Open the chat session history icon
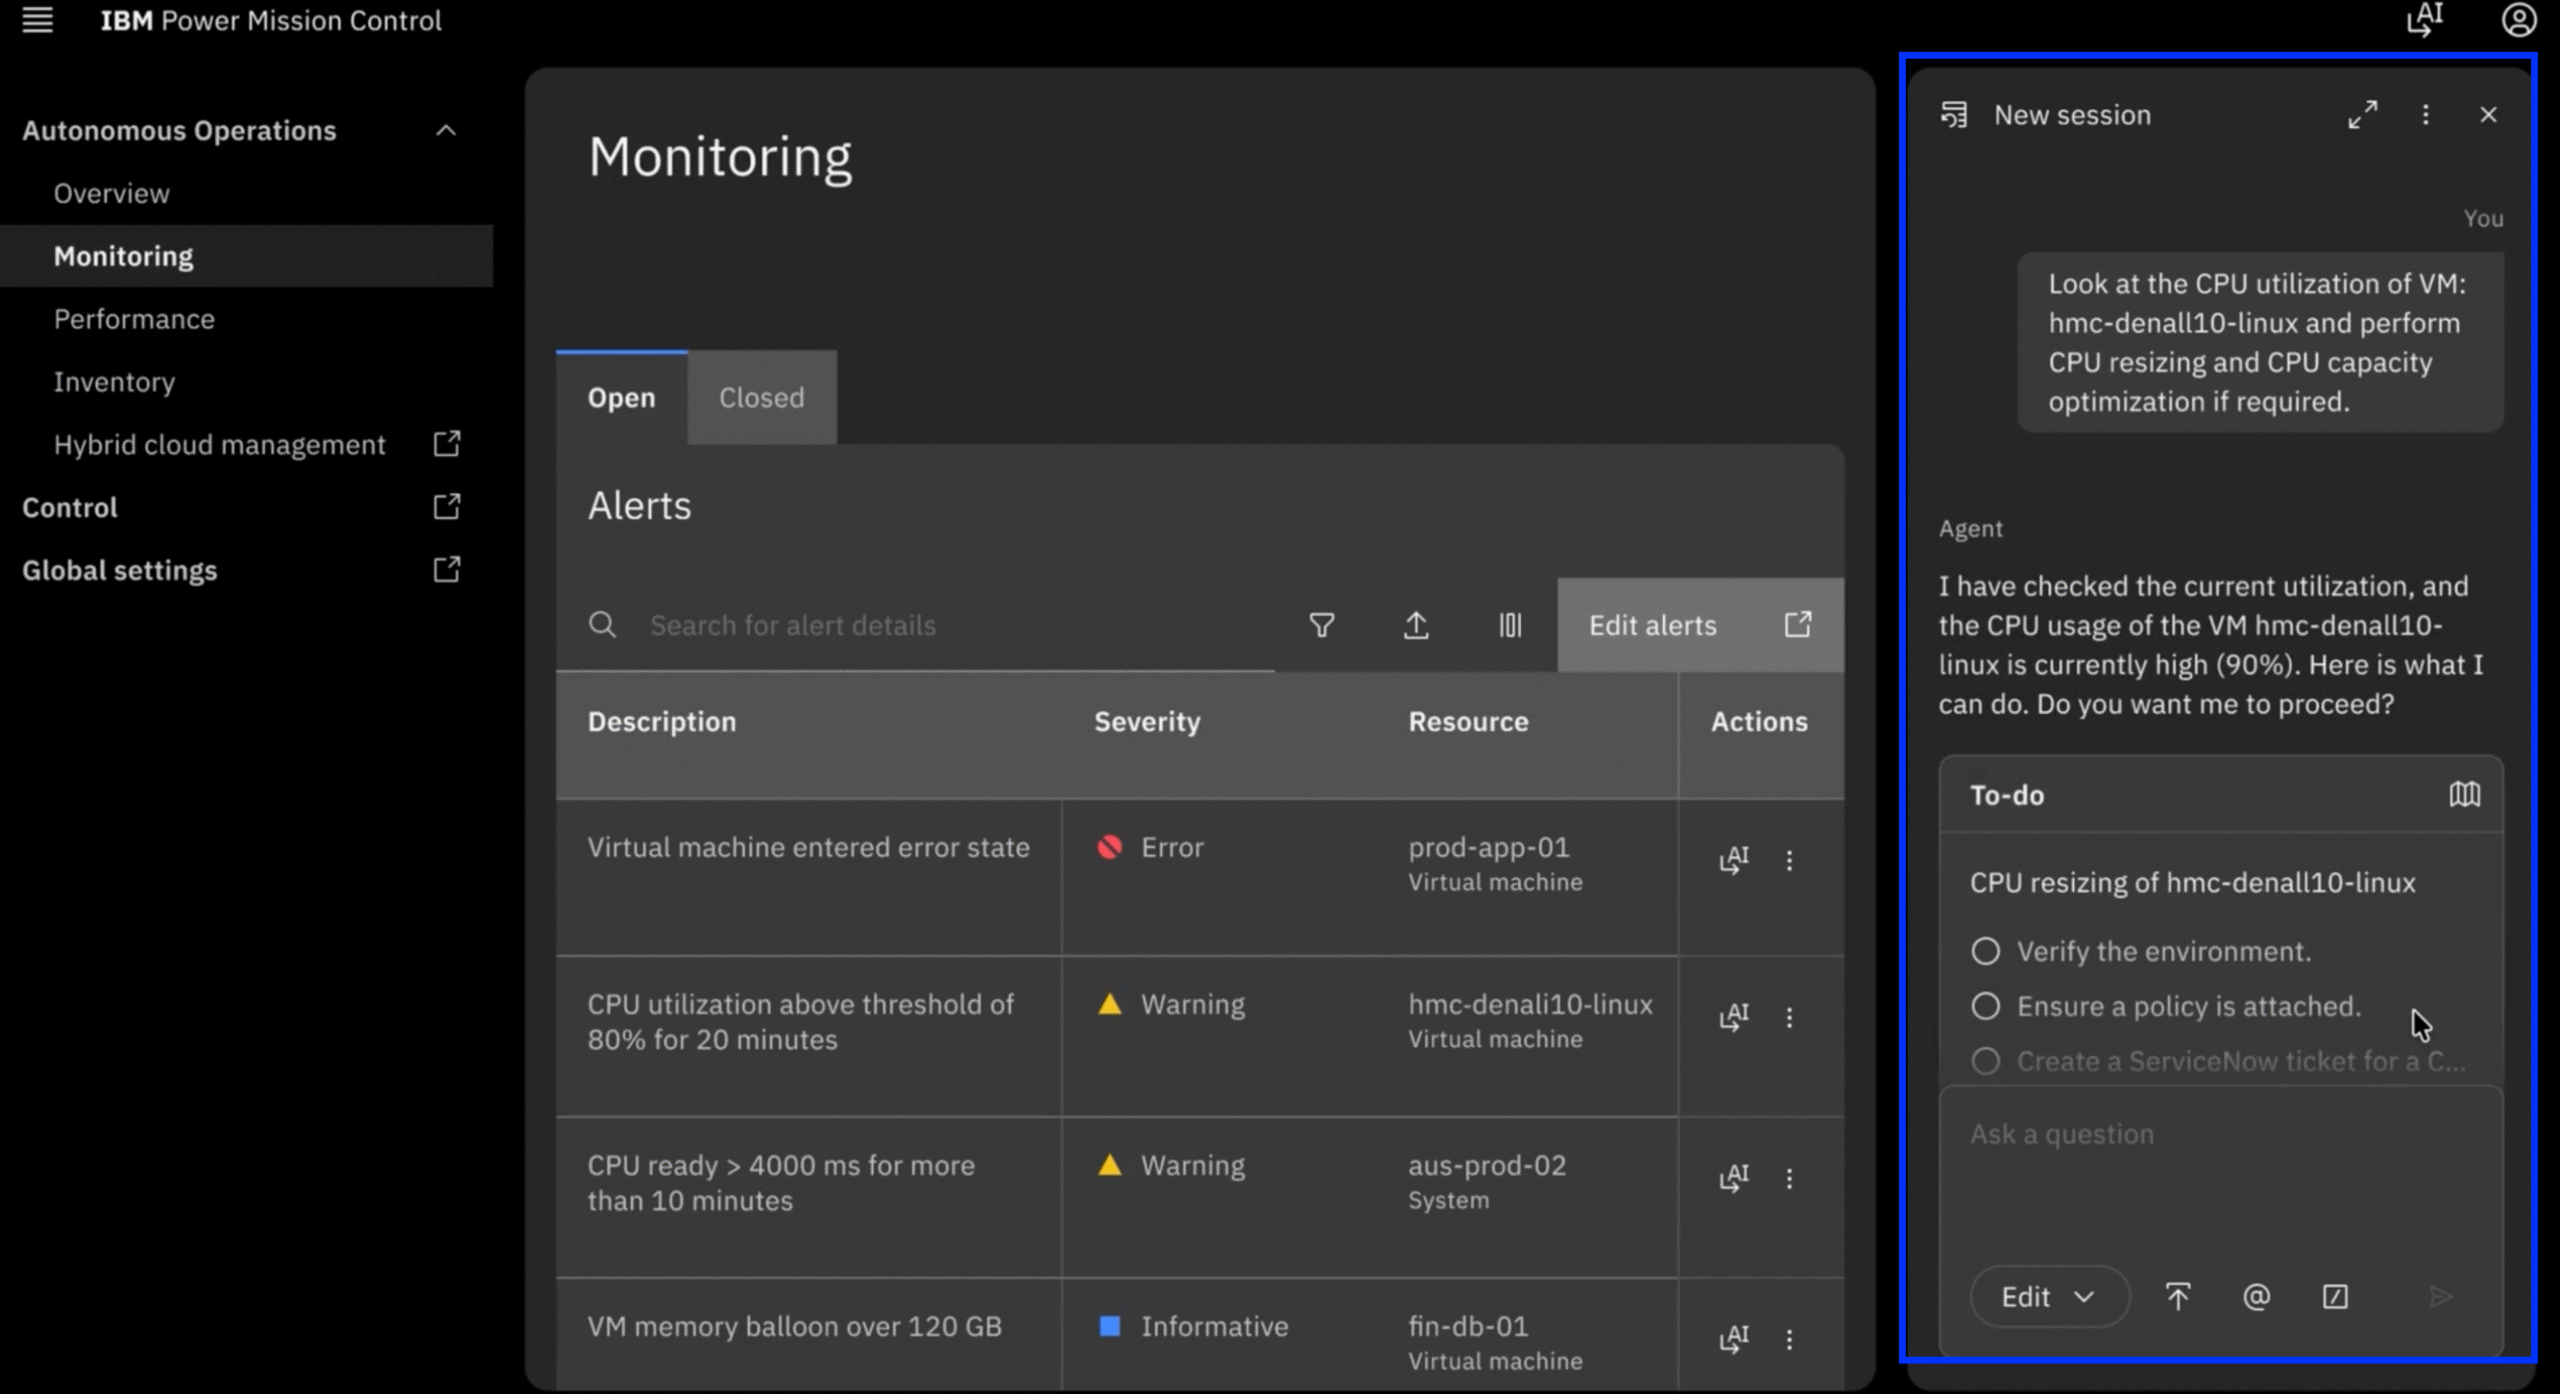Screen dimensions: 2560x1394 [x=1954, y=115]
